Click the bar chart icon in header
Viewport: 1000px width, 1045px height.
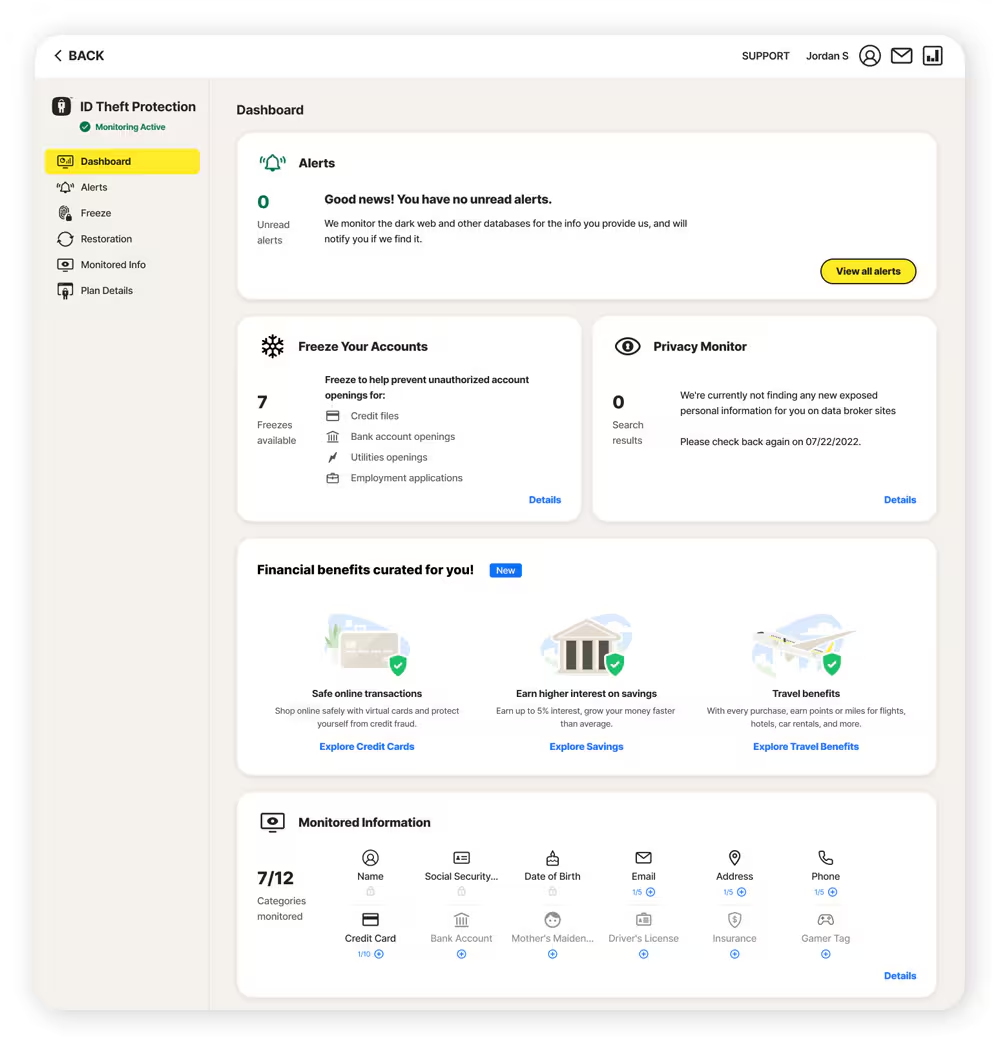(932, 56)
